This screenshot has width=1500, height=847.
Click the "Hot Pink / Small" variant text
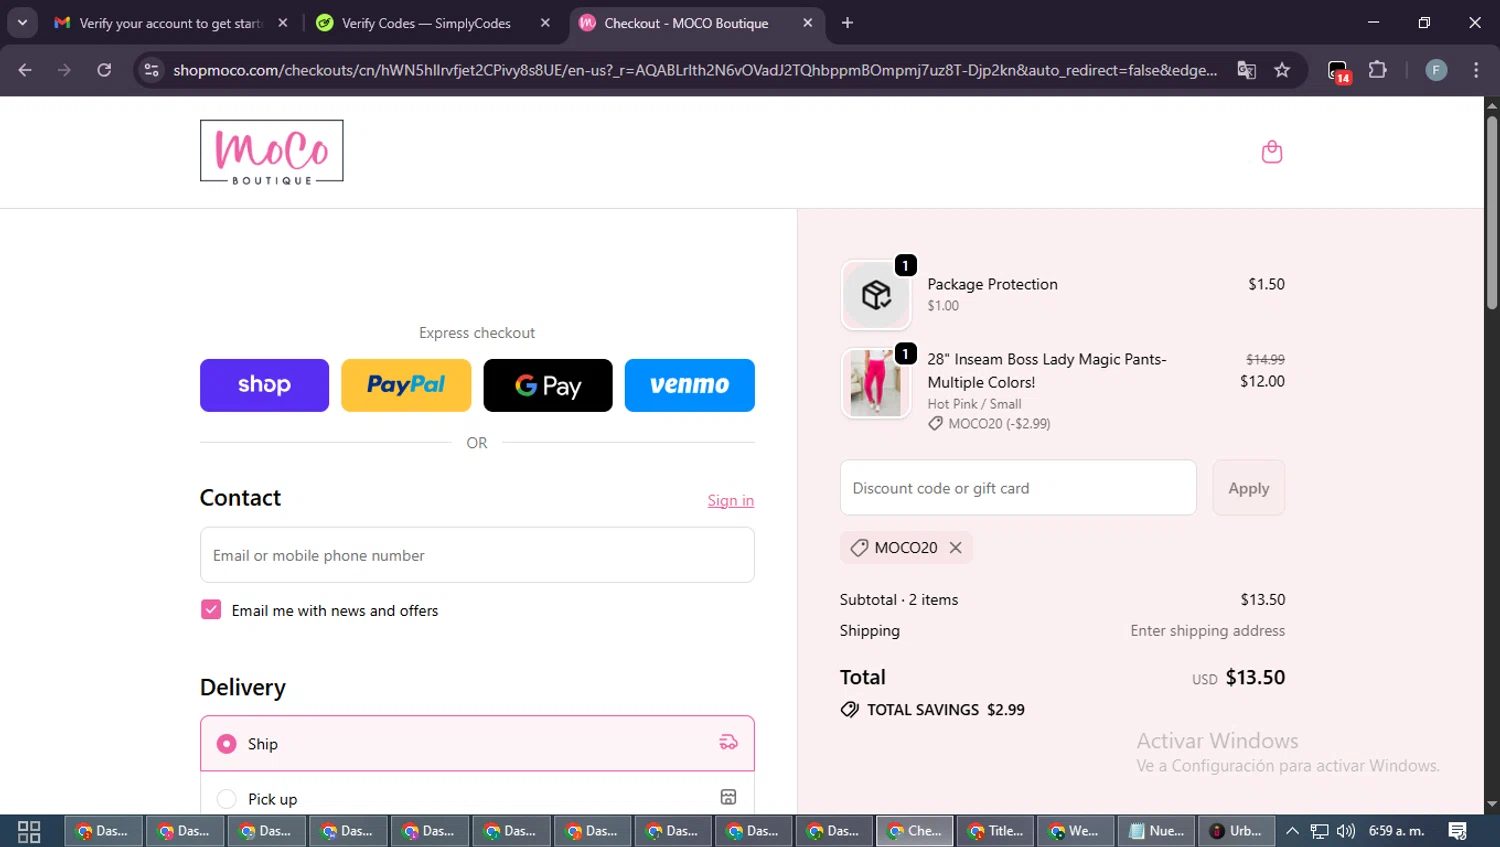974,404
